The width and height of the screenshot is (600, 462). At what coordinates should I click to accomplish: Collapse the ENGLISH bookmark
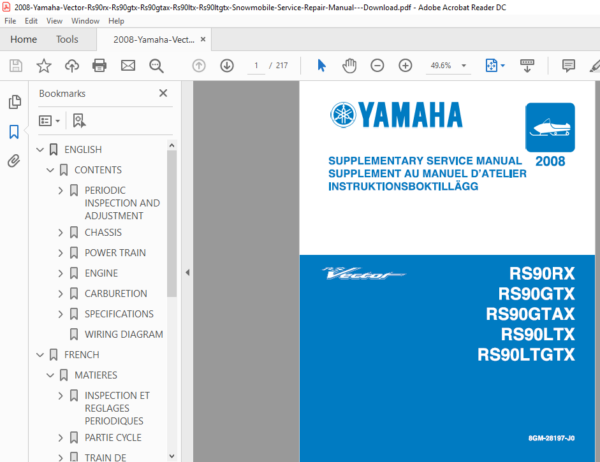point(40,150)
